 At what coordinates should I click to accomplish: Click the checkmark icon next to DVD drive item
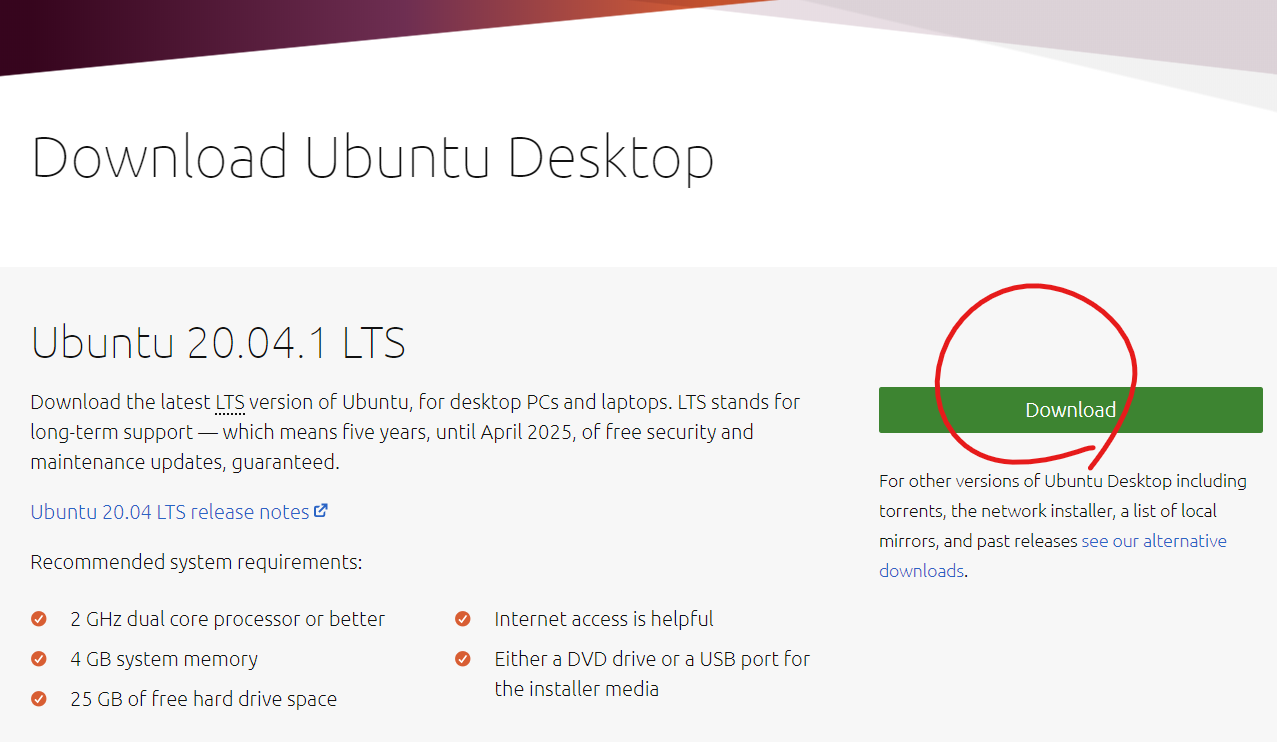tap(463, 659)
